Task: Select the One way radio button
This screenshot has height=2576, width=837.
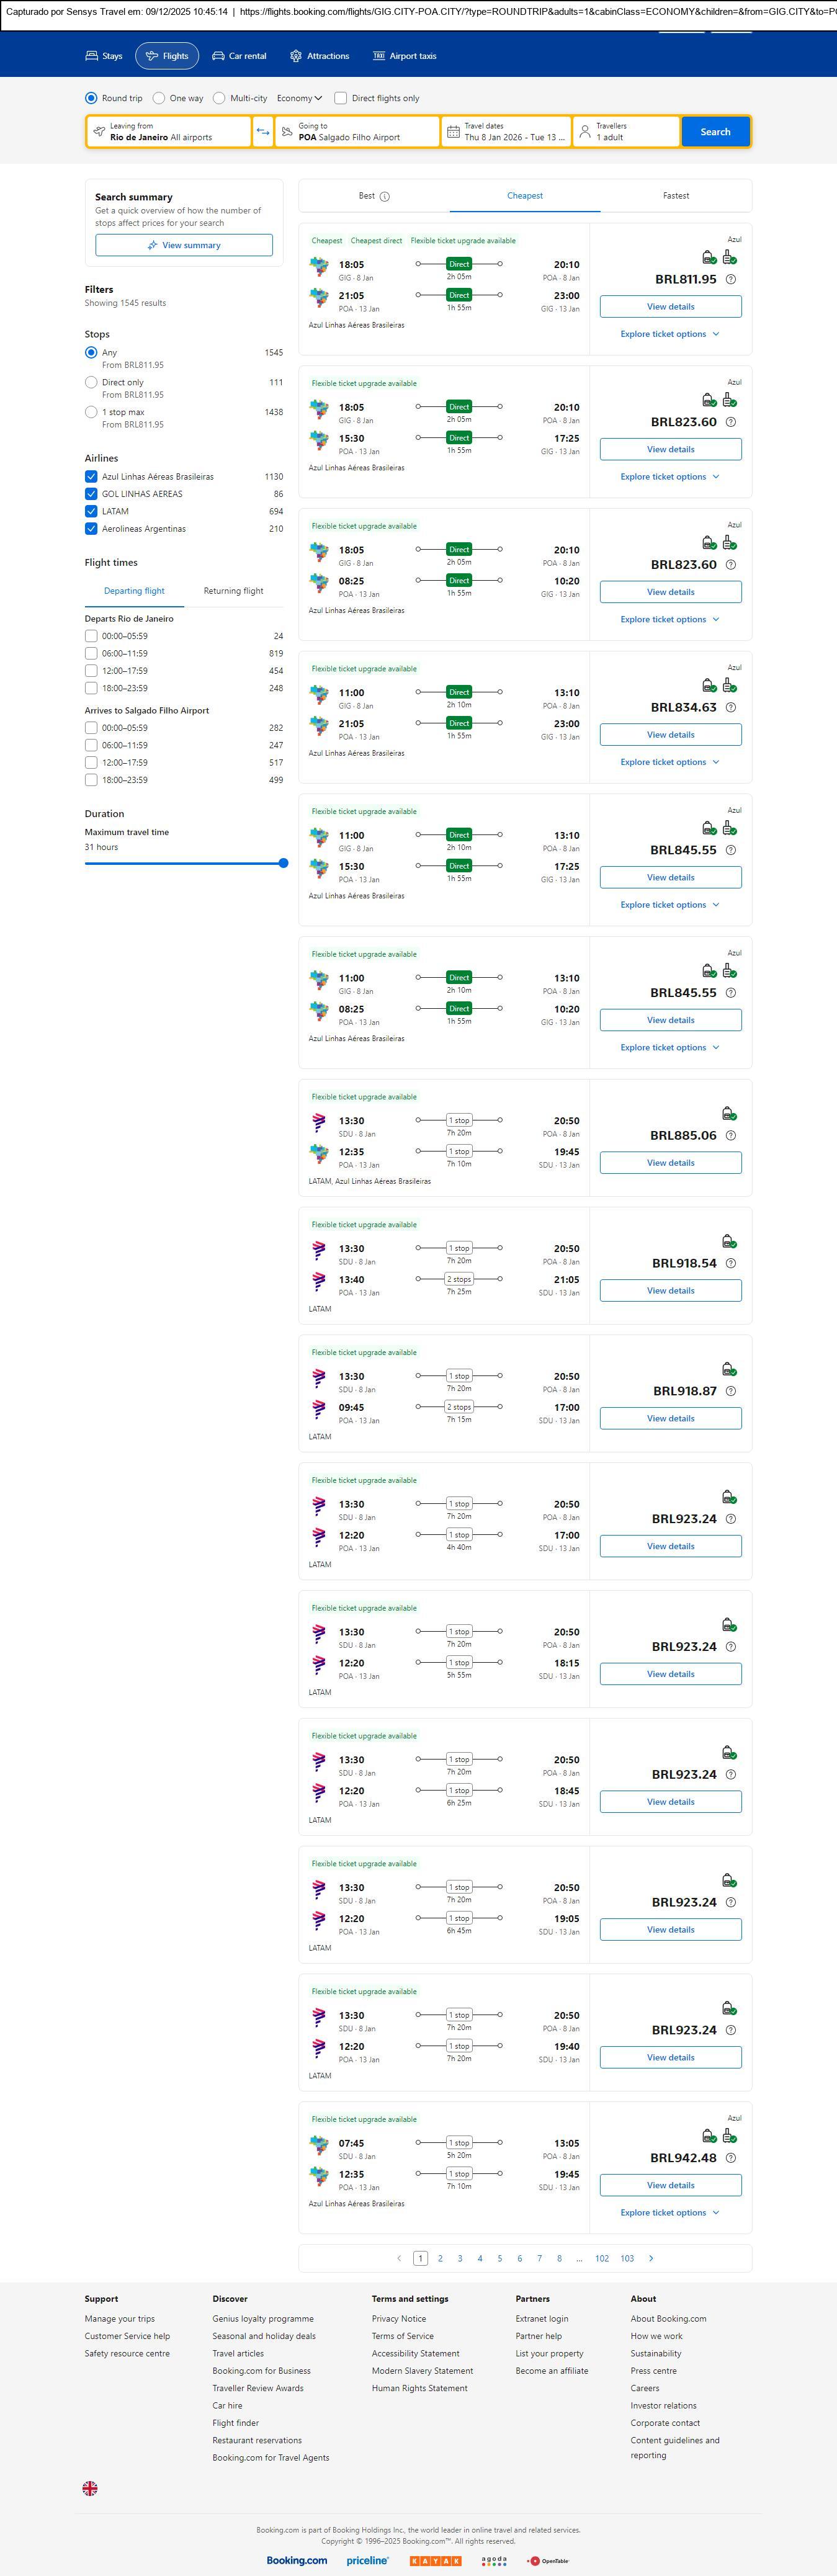Action: click(162, 98)
